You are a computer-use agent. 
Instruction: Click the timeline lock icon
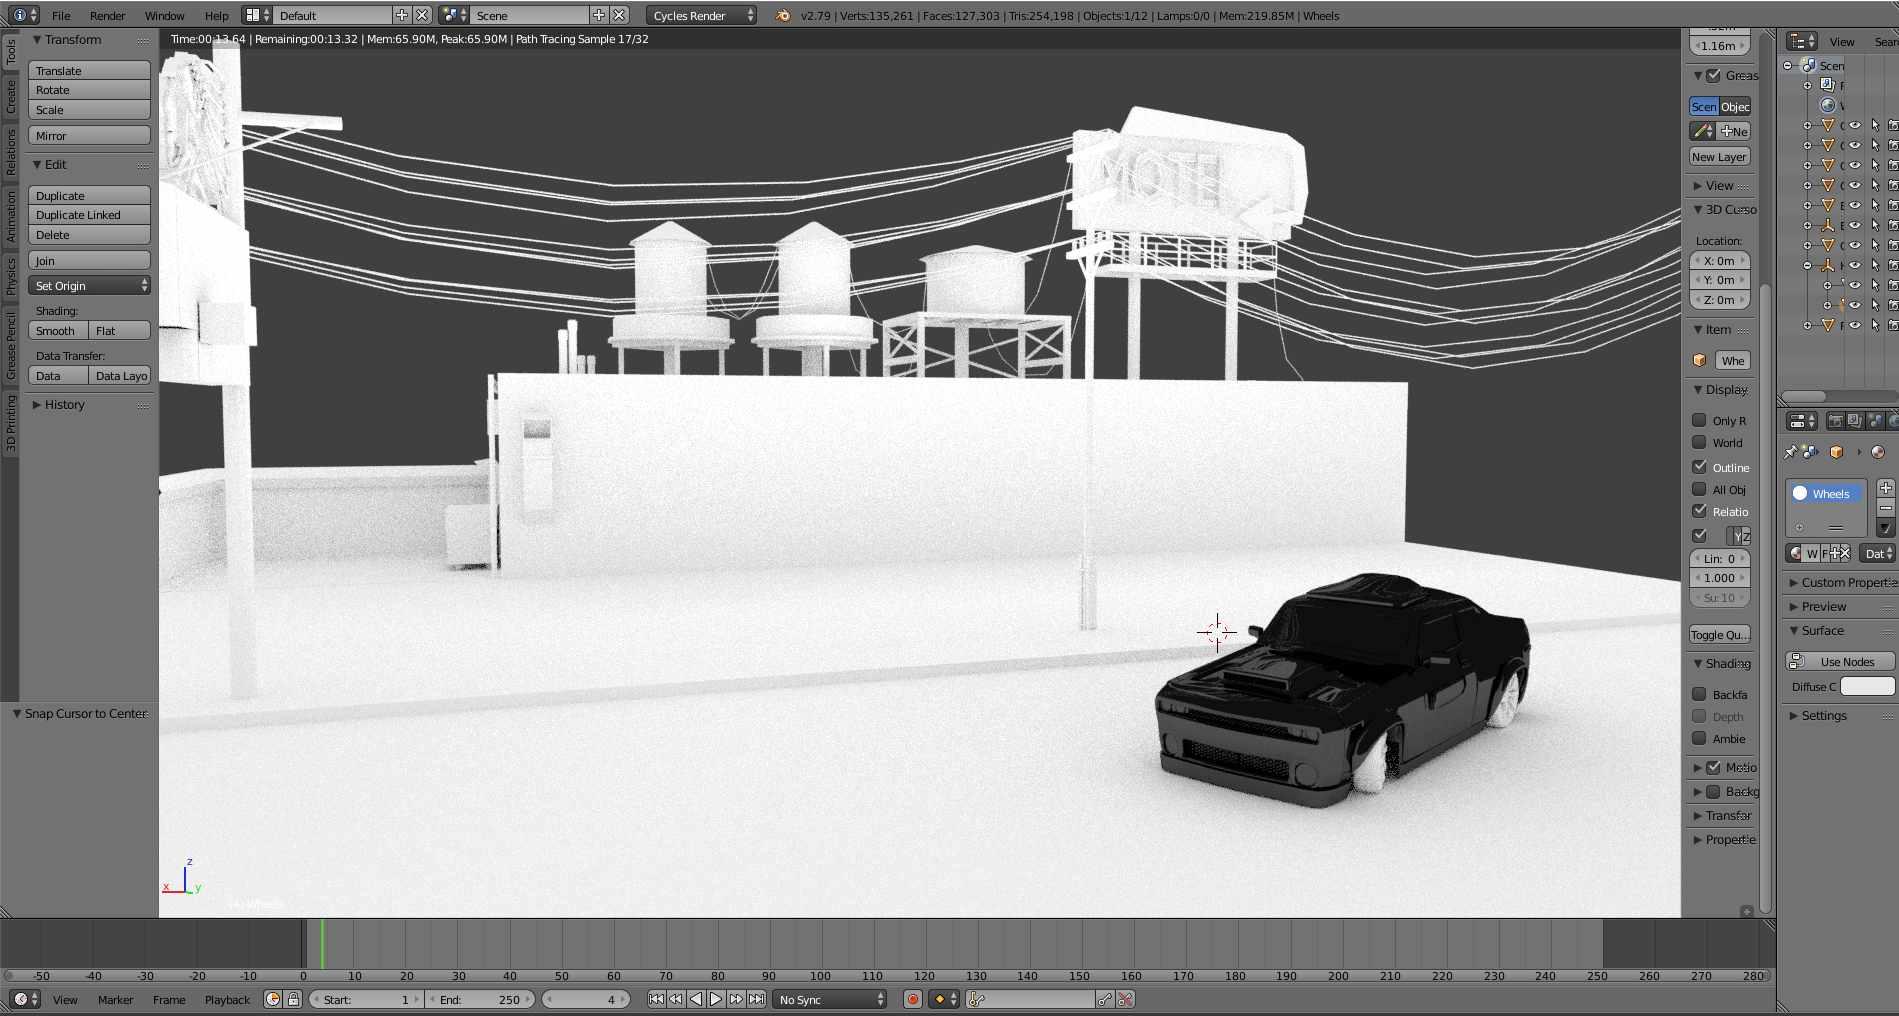pyautogui.click(x=293, y=999)
